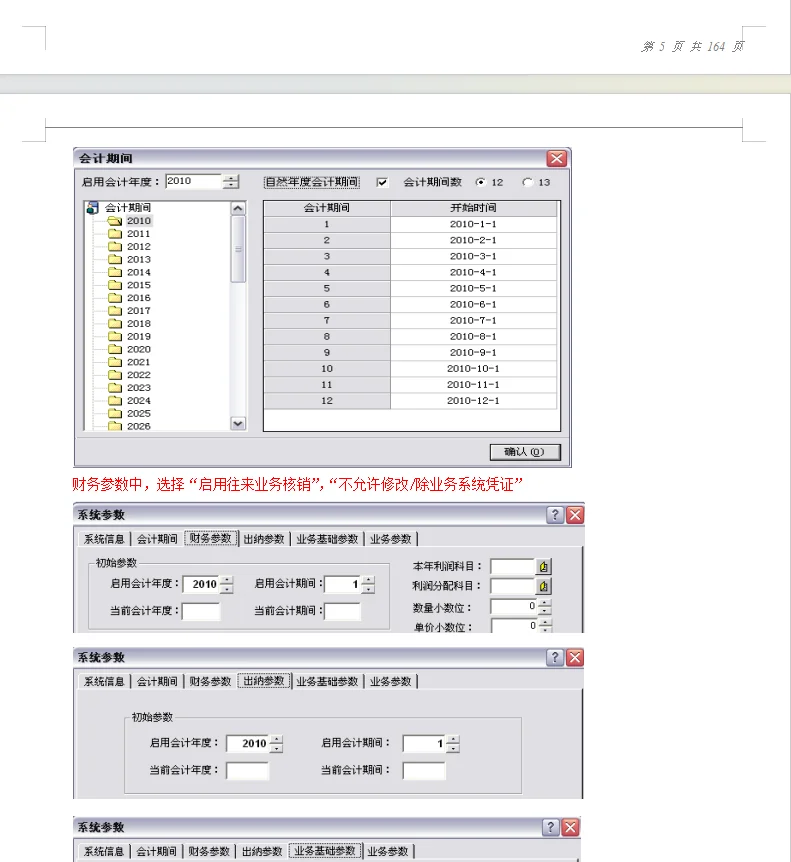Click 当前会计年度 field in 出纳参数 tab
This screenshot has height=862, width=791.
(247, 770)
